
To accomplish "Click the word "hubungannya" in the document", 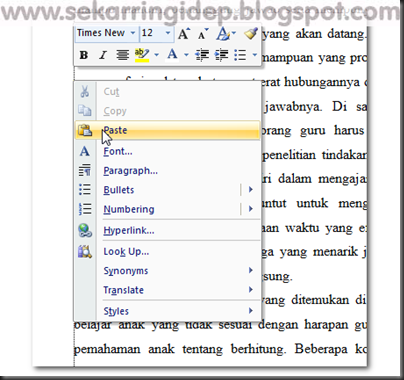I will (x=322, y=83).
